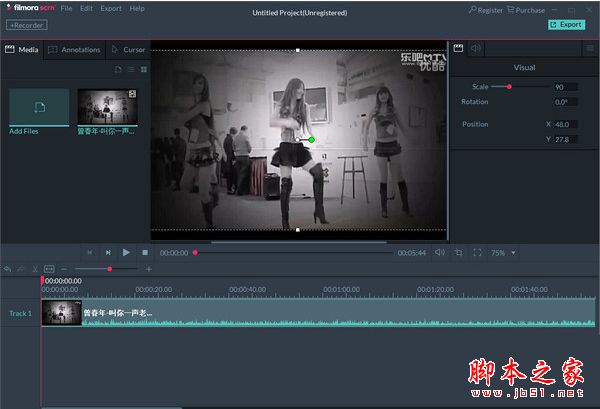This screenshot has height=409, width=600.
Task: Jump to next frame in playback
Action: (x=108, y=253)
